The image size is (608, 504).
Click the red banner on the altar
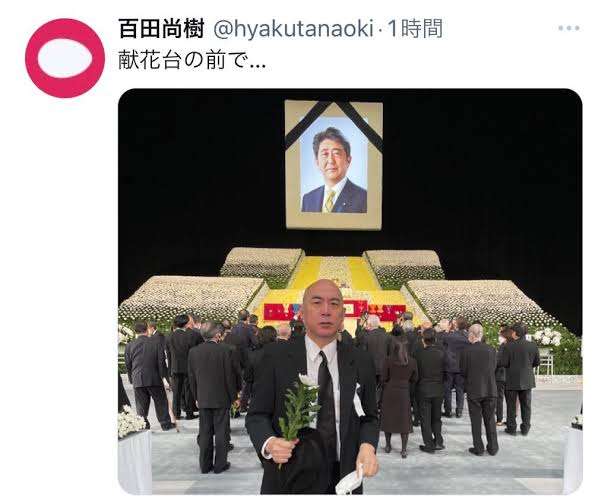coord(334,312)
